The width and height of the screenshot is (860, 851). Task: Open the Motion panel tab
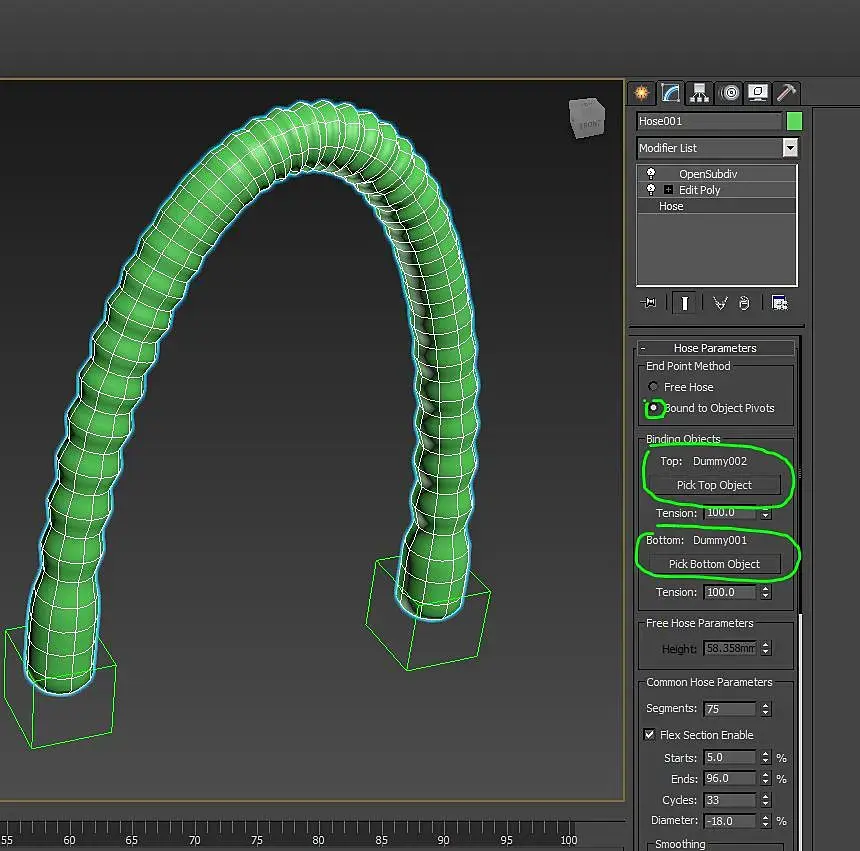[x=729, y=93]
